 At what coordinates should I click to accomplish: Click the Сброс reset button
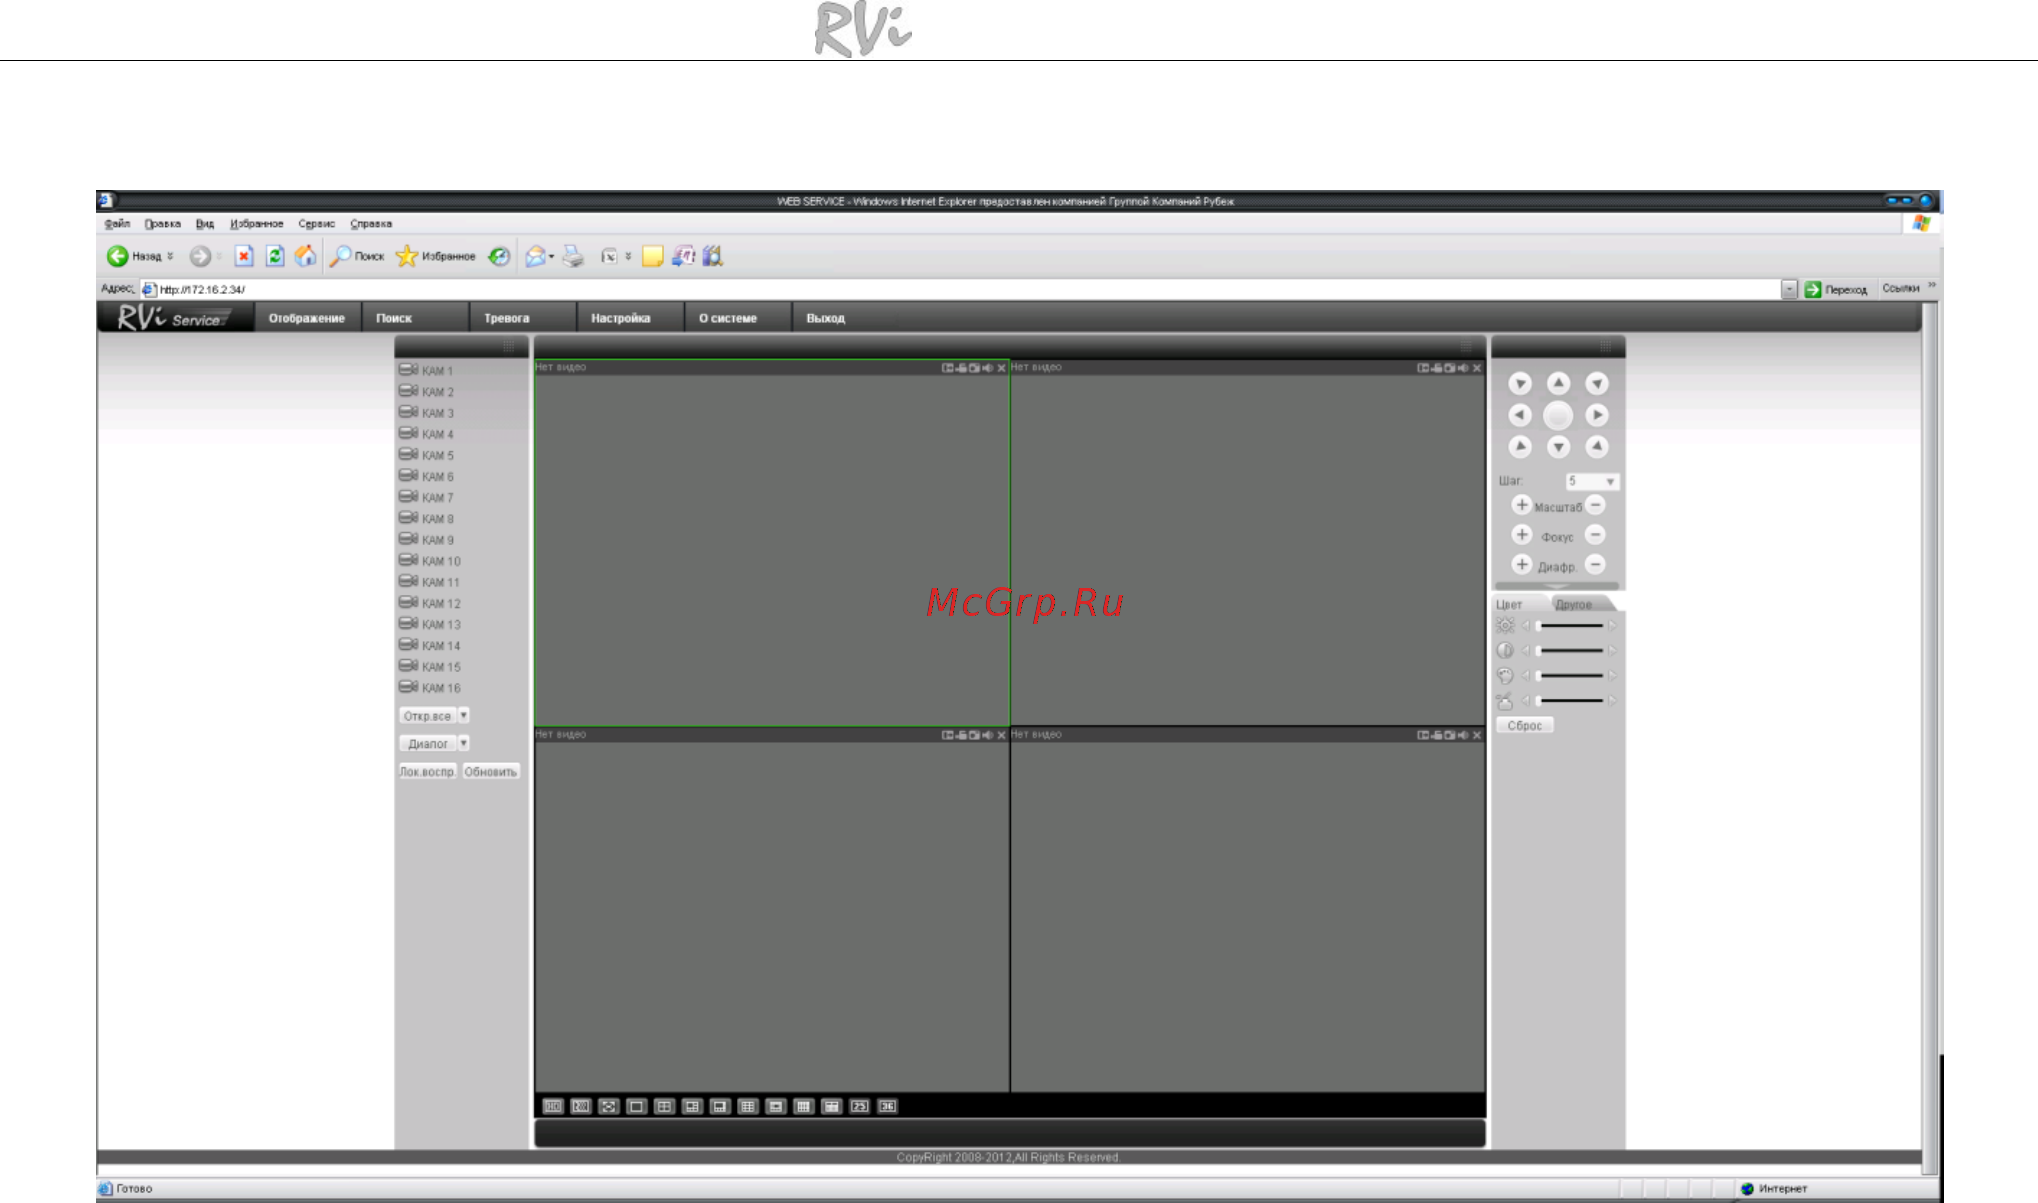[1525, 726]
